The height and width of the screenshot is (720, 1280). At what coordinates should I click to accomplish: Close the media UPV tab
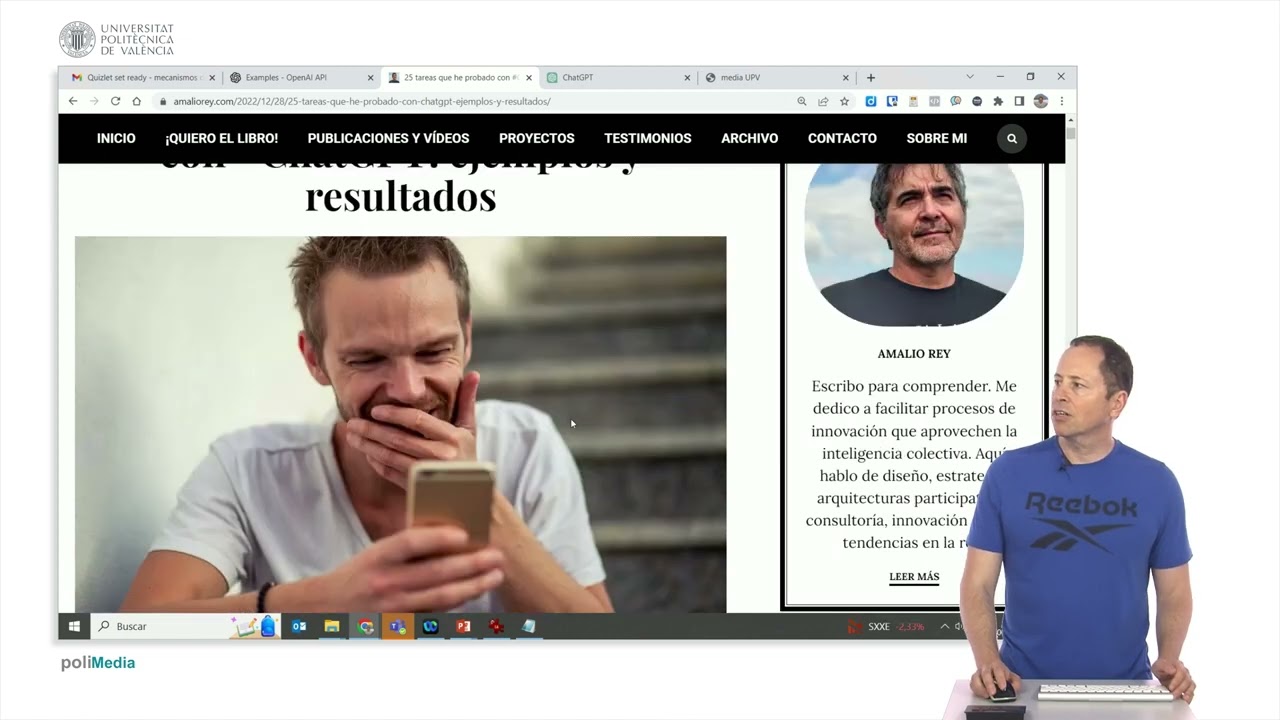(845, 77)
